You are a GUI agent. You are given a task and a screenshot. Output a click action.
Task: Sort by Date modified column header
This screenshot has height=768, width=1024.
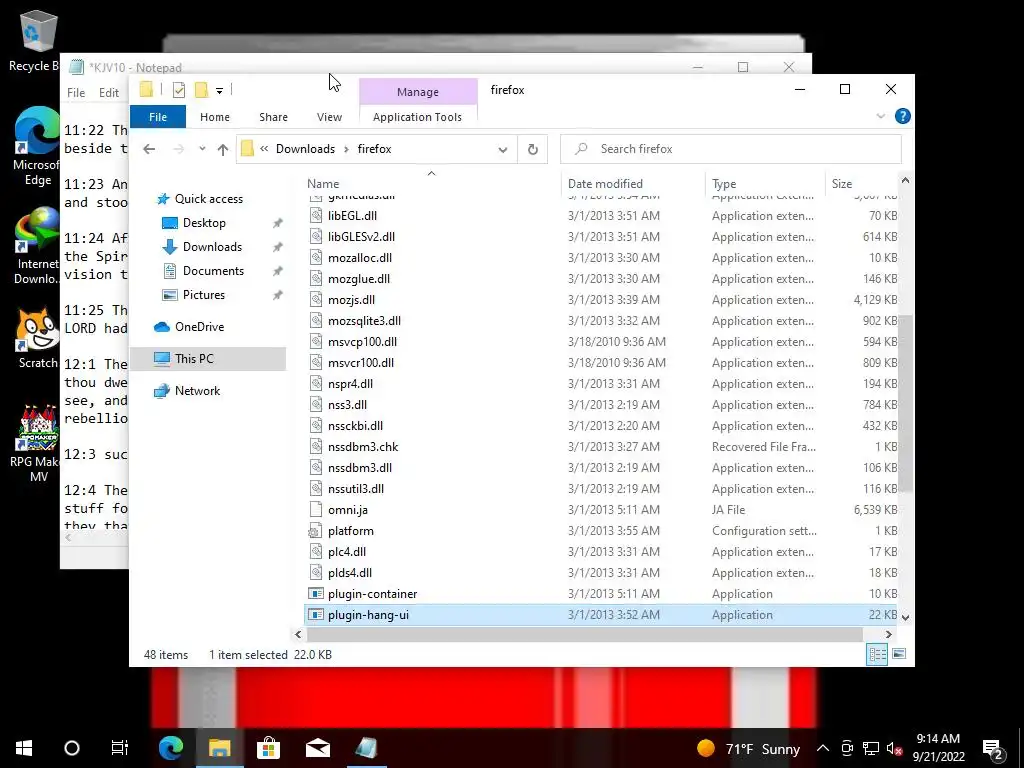[632, 184]
